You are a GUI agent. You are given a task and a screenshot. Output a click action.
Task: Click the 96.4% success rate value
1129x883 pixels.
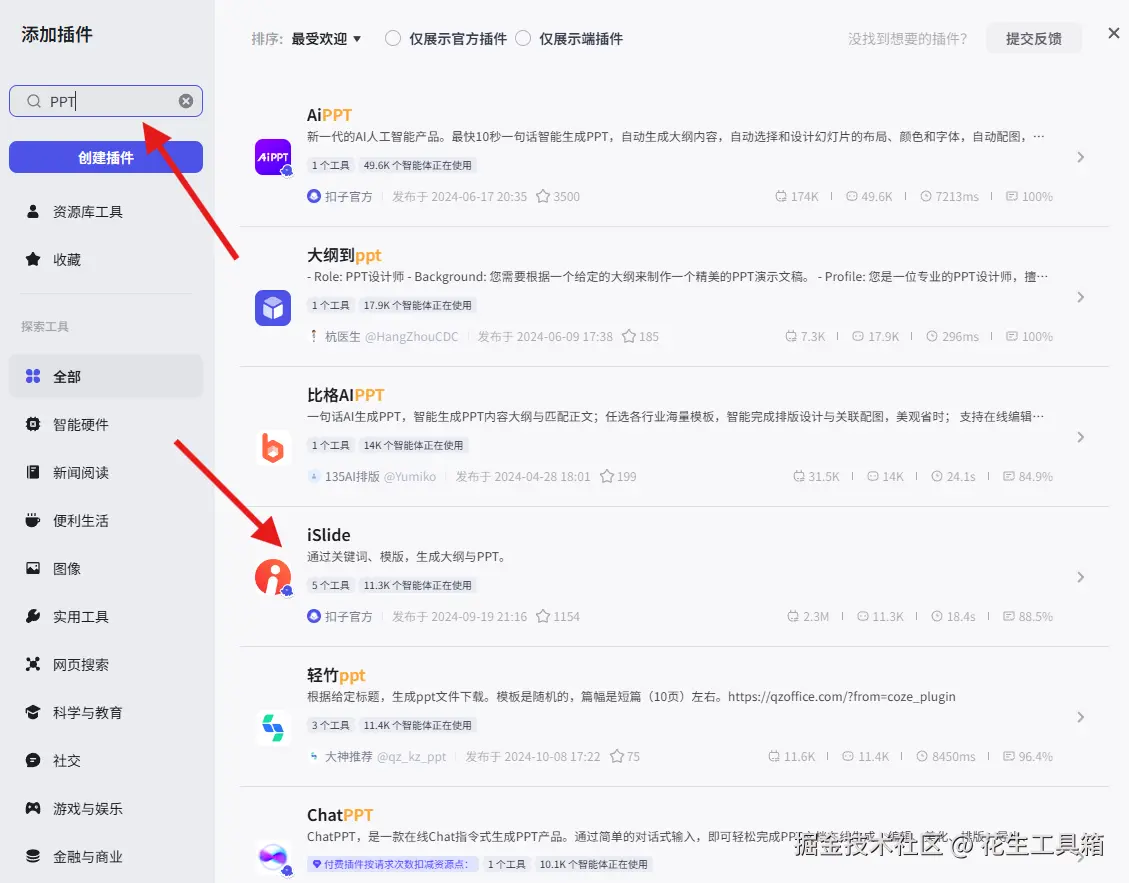pos(1035,756)
